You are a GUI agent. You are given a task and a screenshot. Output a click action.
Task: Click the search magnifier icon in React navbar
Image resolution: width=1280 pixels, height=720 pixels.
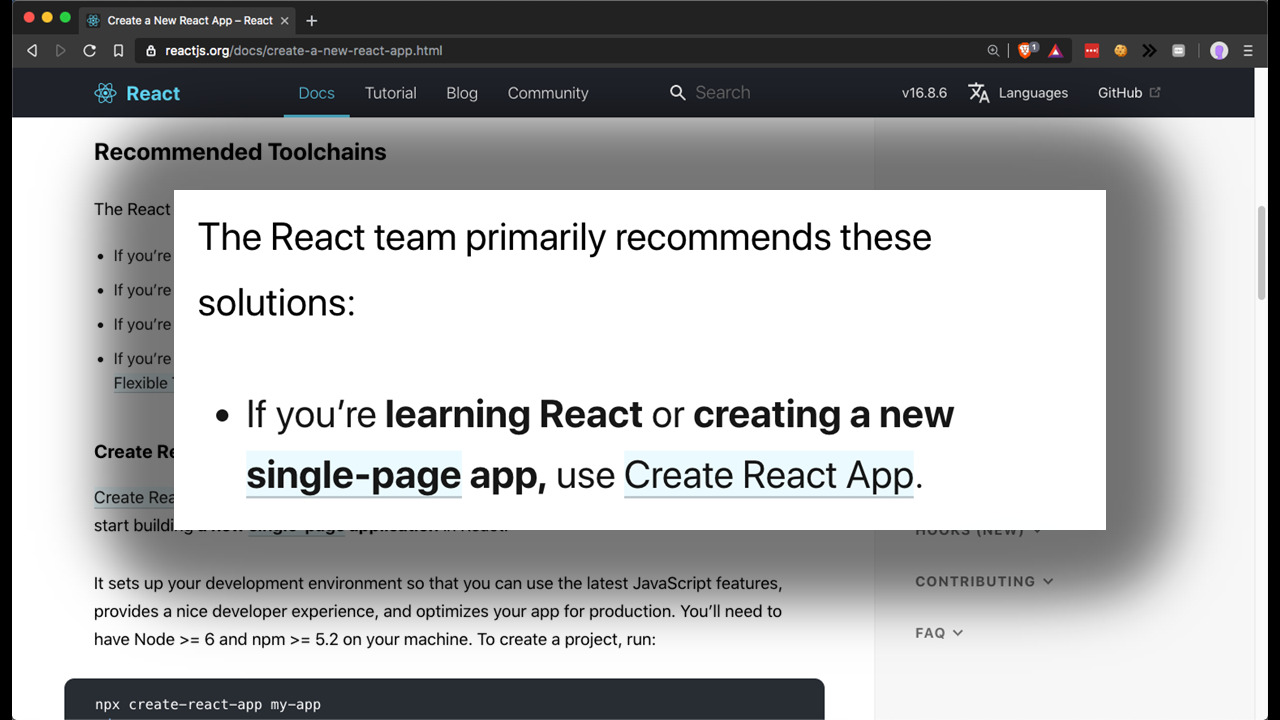click(x=677, y=93)
